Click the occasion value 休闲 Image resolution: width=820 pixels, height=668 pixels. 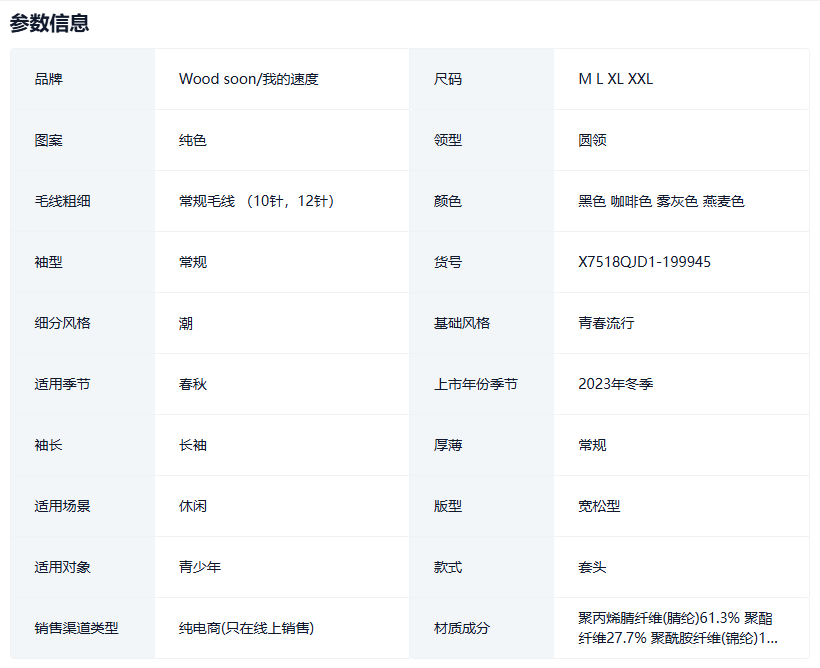[193, 506]
